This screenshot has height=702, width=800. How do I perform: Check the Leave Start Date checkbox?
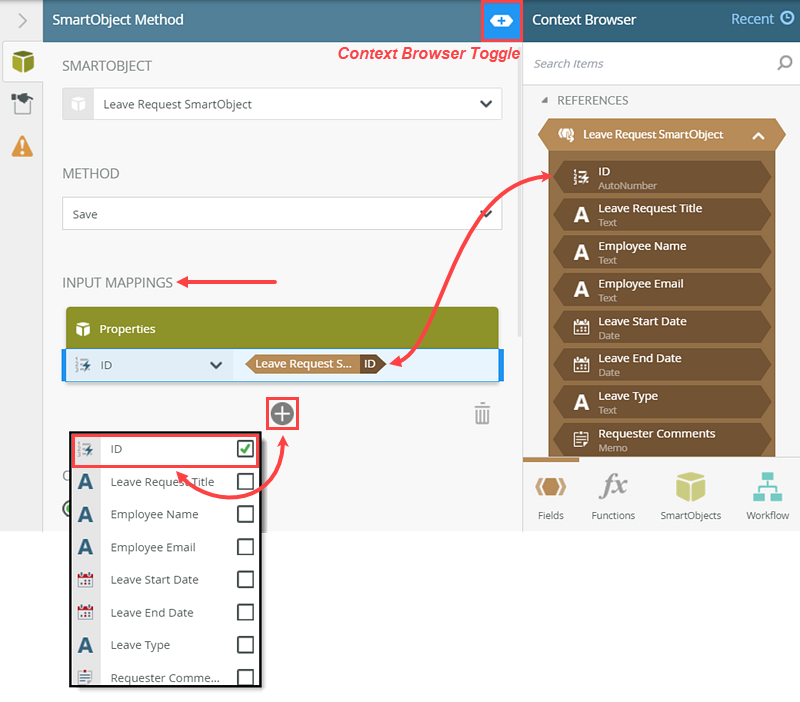(245, 579)
